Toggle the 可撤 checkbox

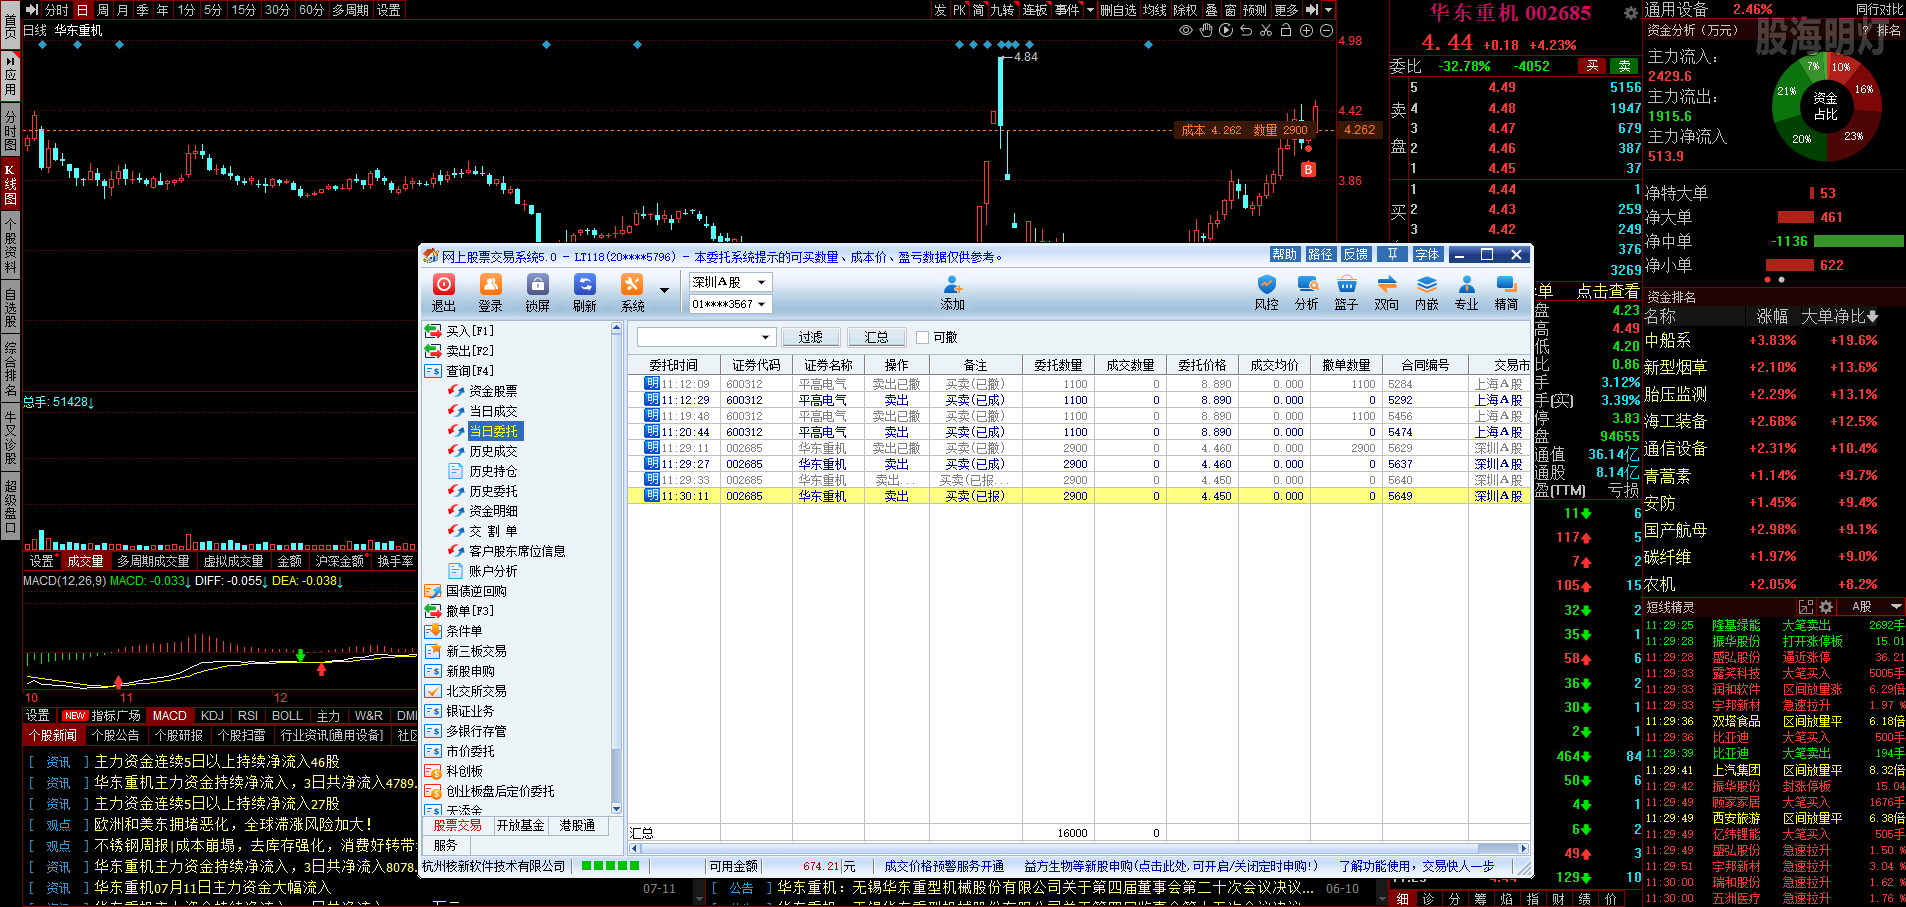tap(922, 337)
